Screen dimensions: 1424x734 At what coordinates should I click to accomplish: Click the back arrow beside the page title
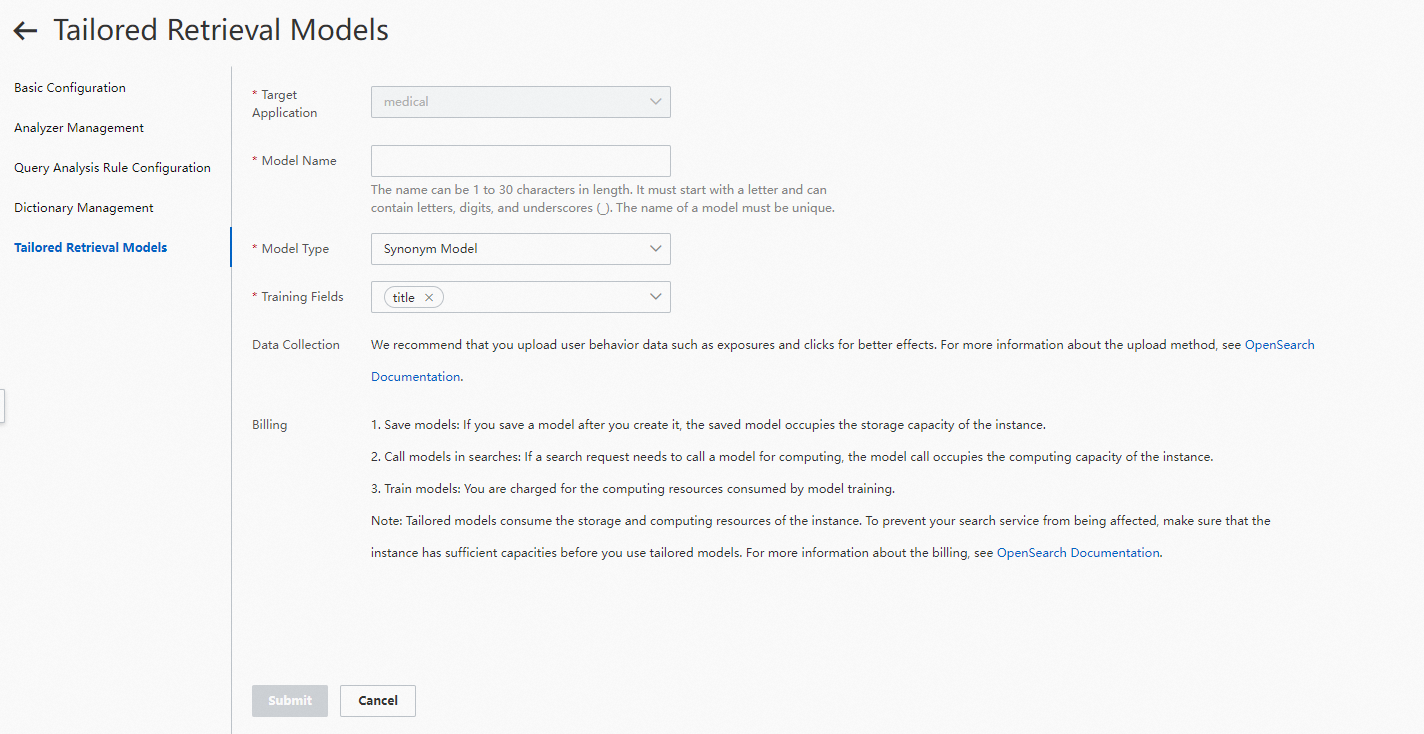click(25, 31)
